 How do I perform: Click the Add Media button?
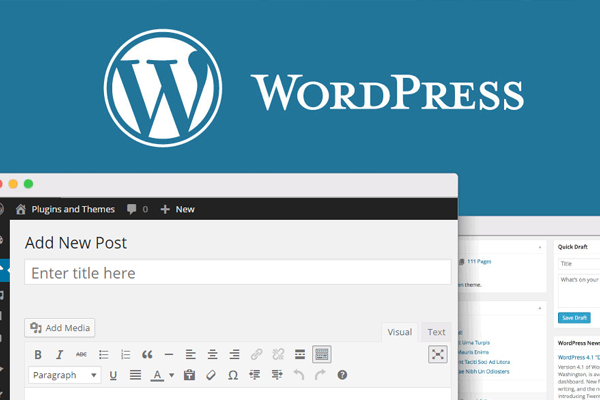pos(60,328)
